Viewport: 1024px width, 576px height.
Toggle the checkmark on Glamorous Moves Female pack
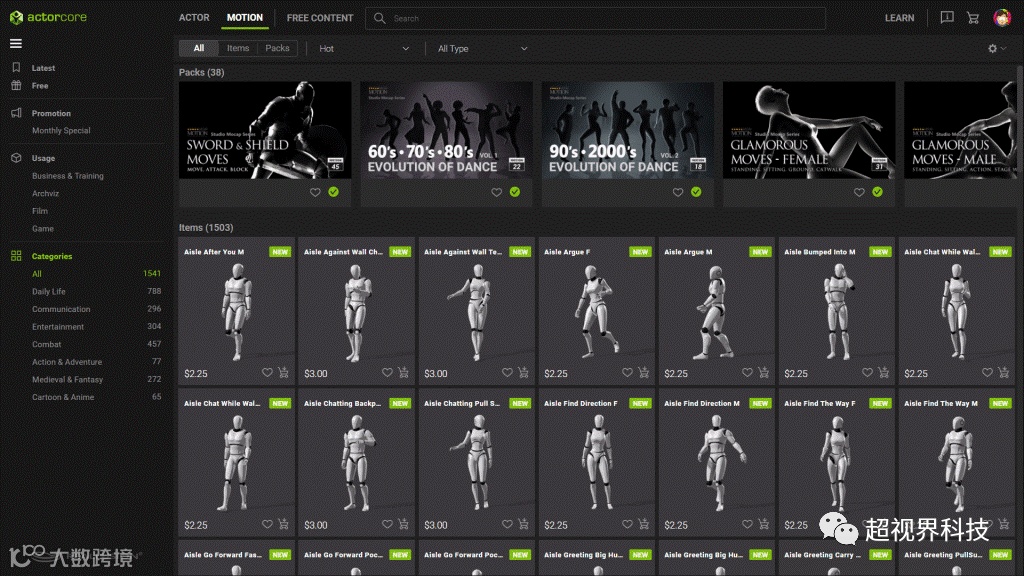click(877, 192)
